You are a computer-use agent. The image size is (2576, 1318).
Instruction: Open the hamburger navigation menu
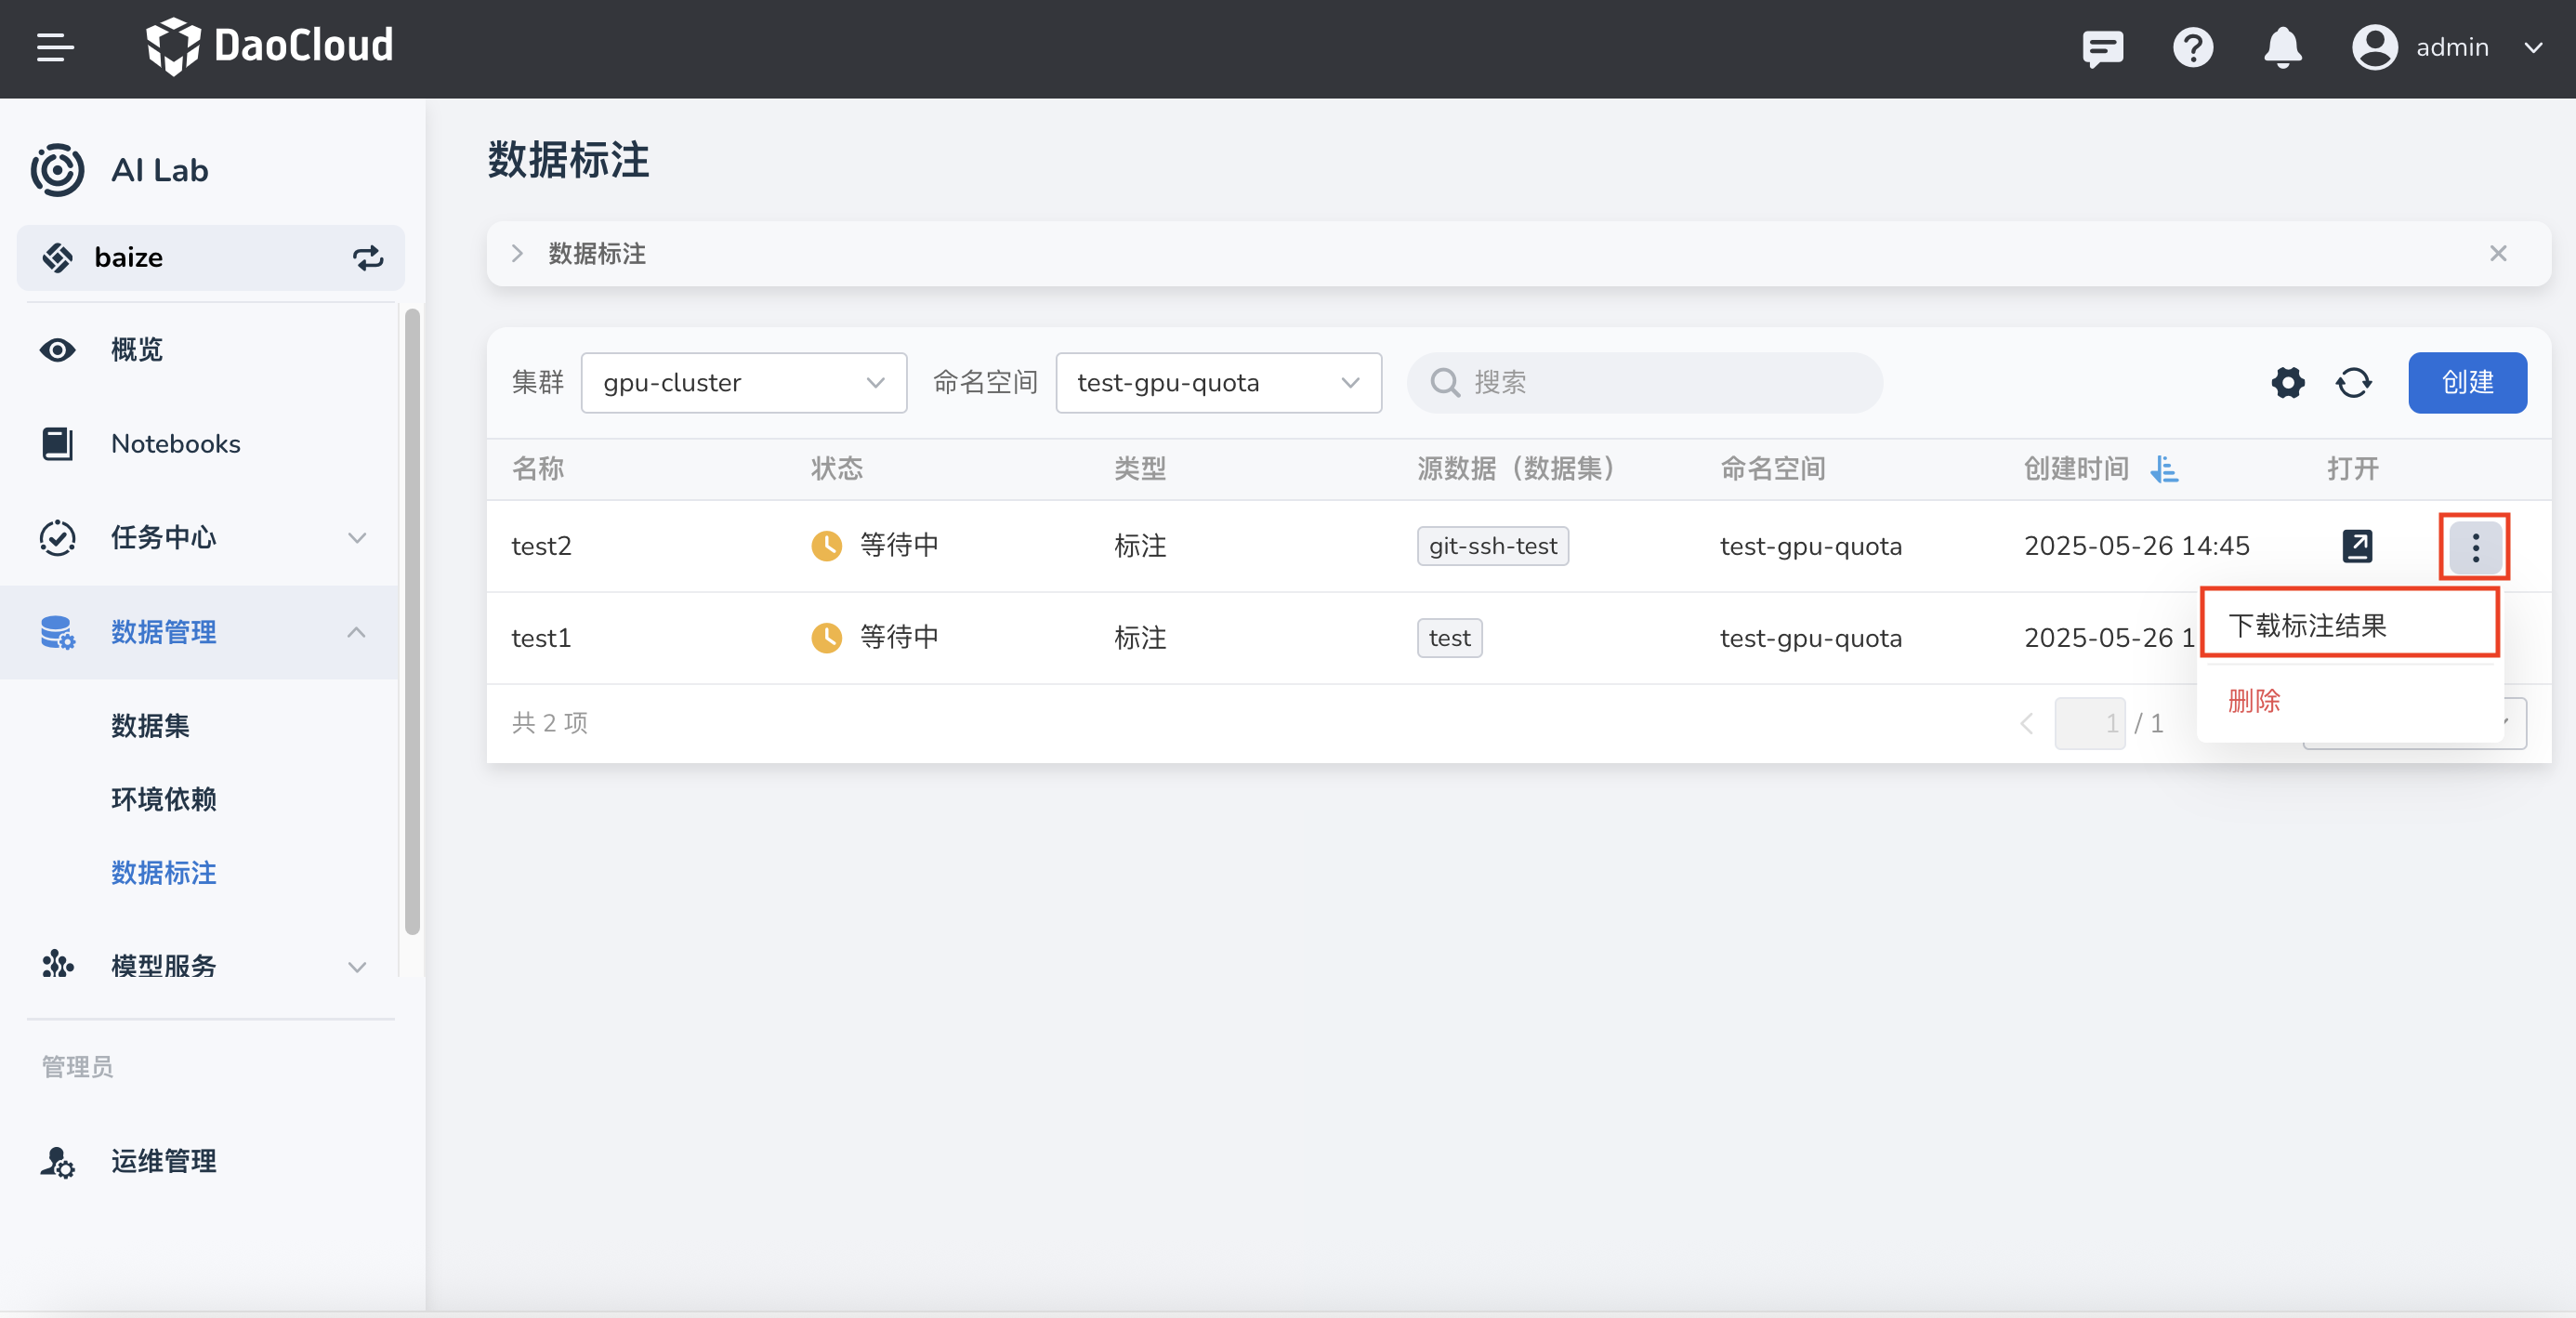[55, 47]
